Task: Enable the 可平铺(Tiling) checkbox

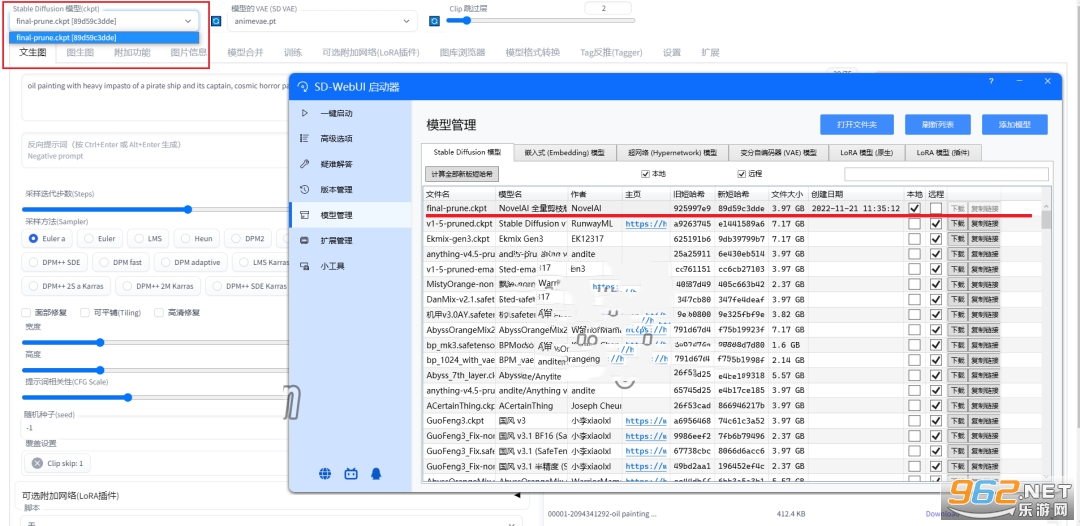Action: (85, 313)
